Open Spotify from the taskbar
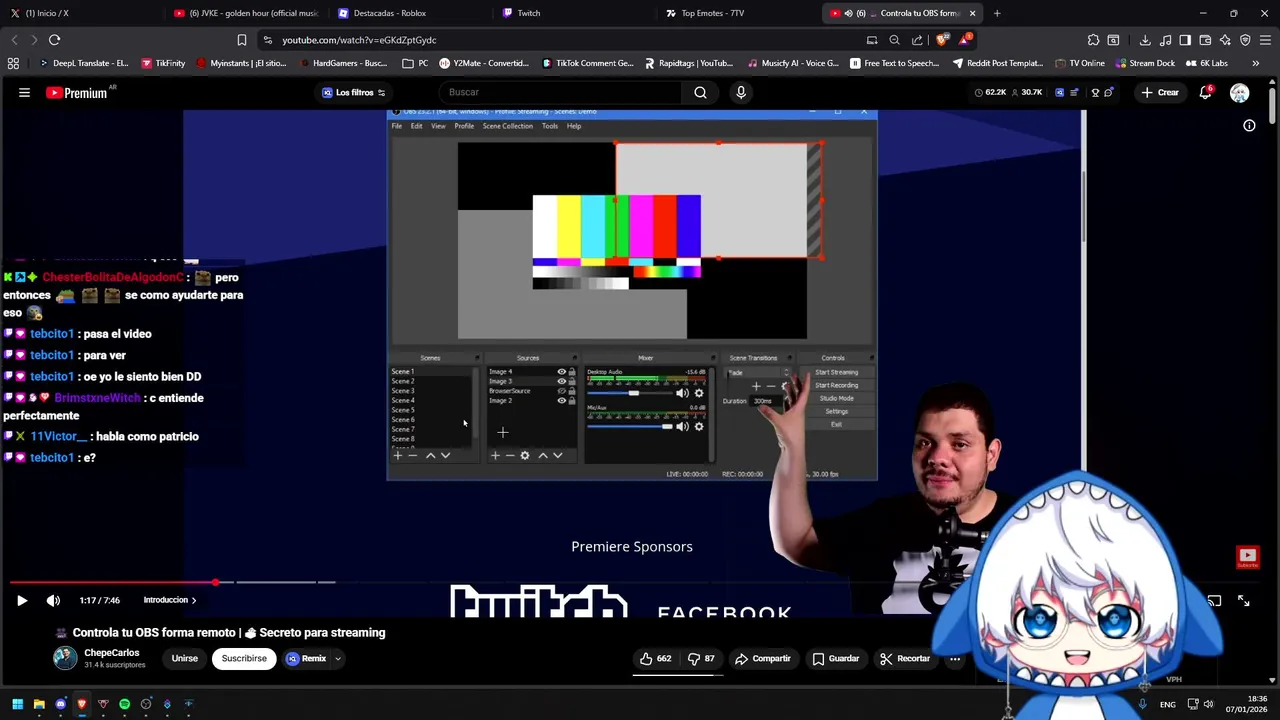This screenshot has width=1280, height=720. pyautogui.click(x=124, y=704)
